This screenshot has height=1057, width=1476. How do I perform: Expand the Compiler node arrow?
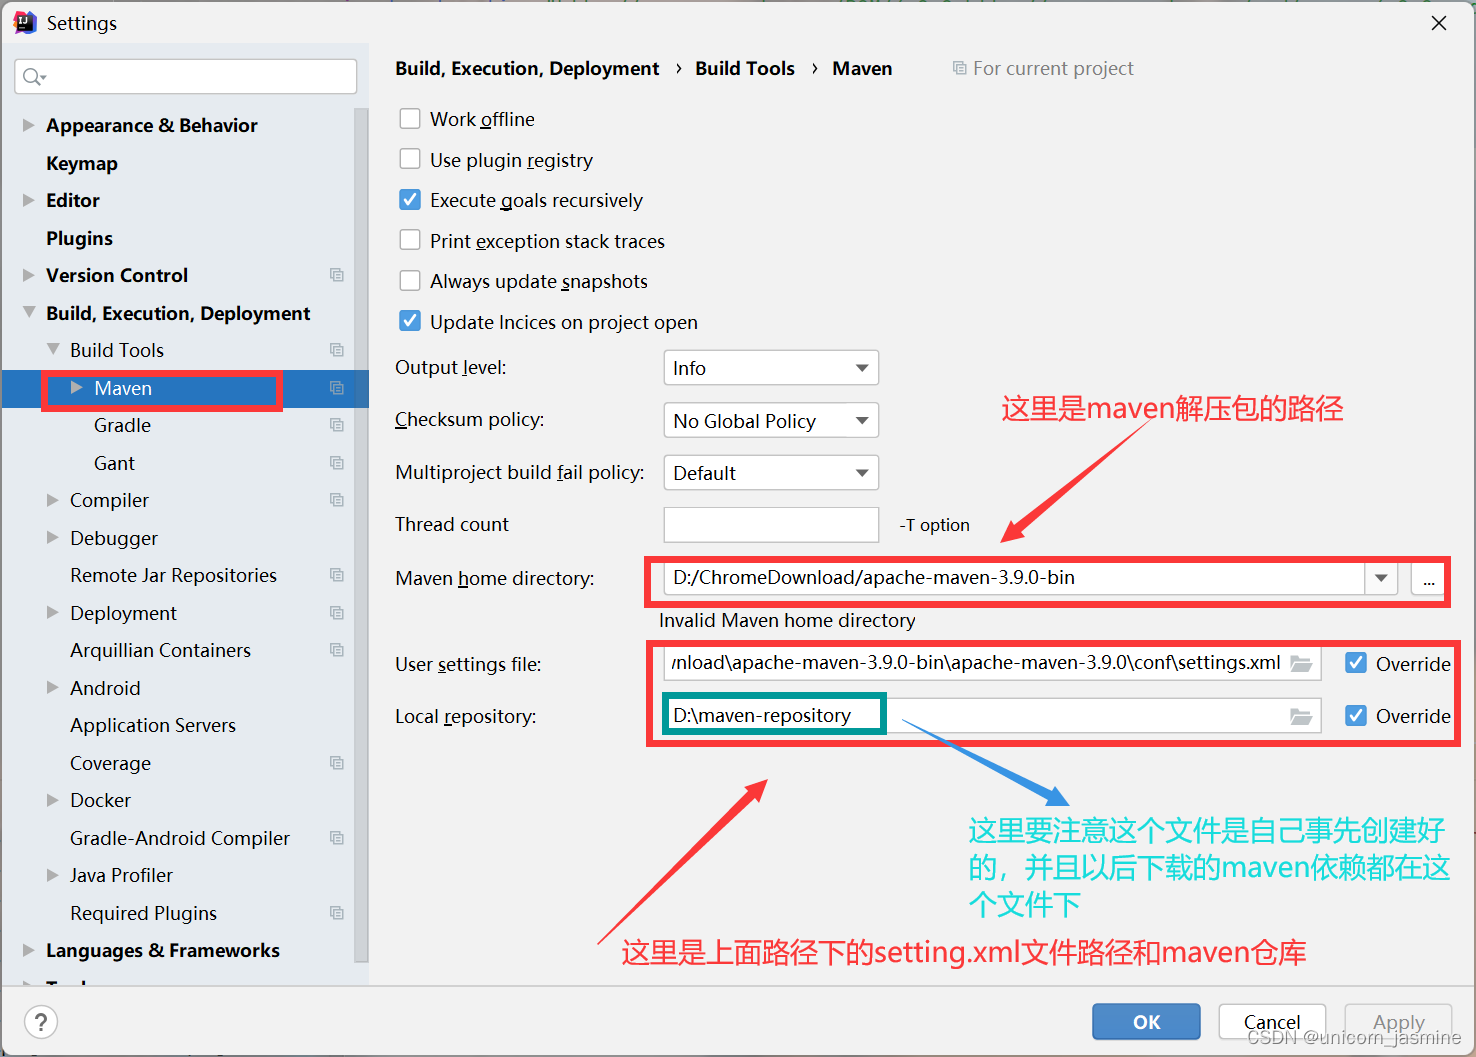tap(53, 500)
